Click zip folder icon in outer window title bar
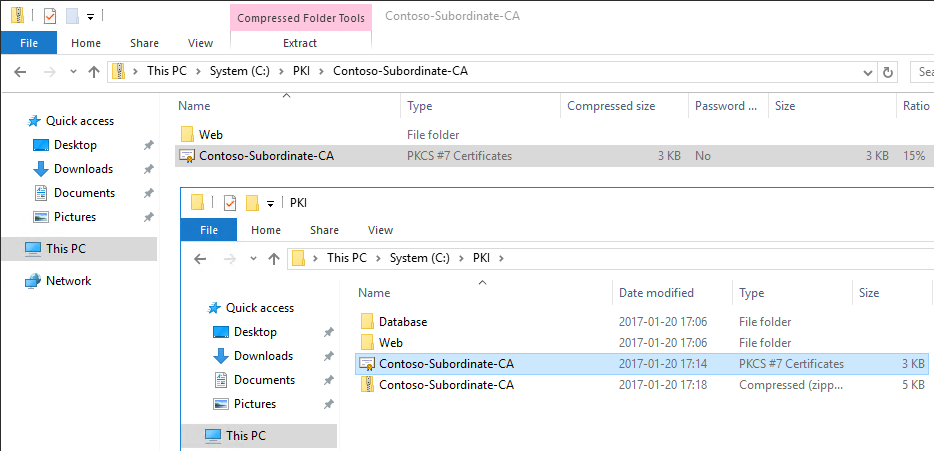 pos(17,16)
